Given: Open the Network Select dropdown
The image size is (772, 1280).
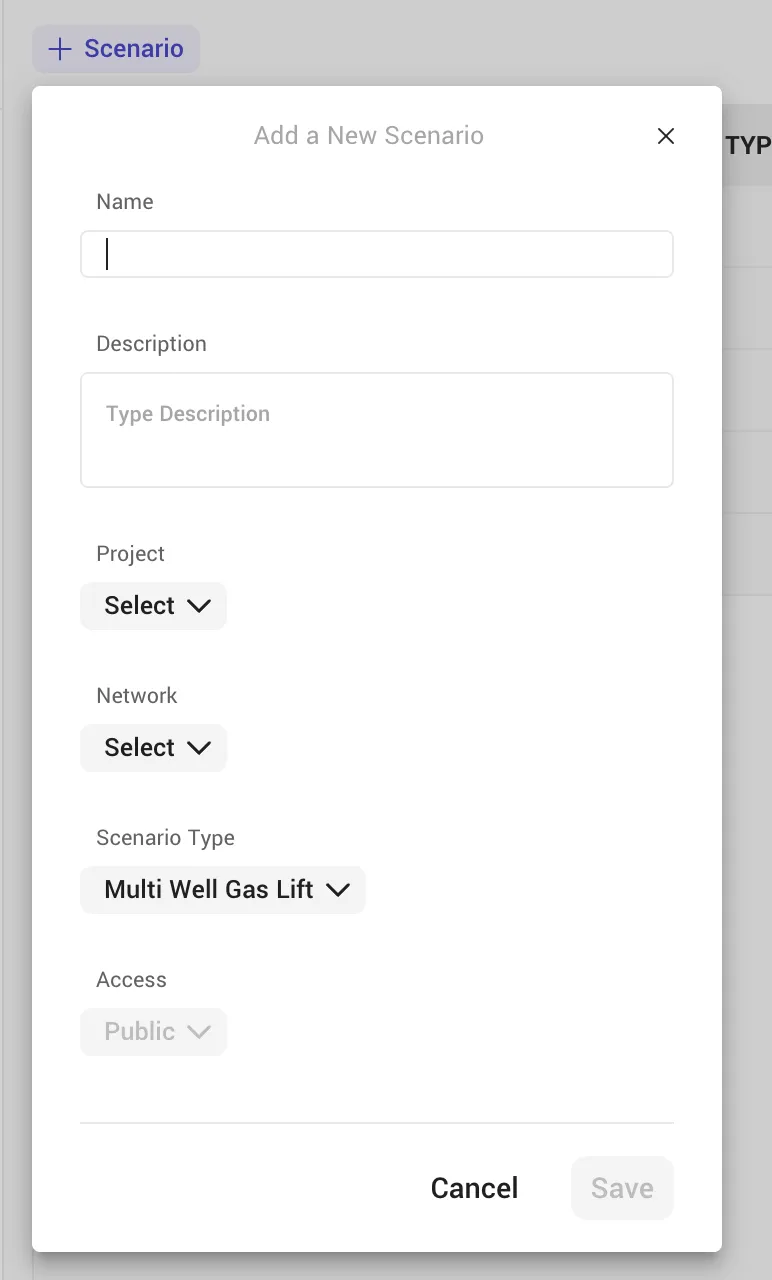Looking at the screenshot, I should point(154,748).
